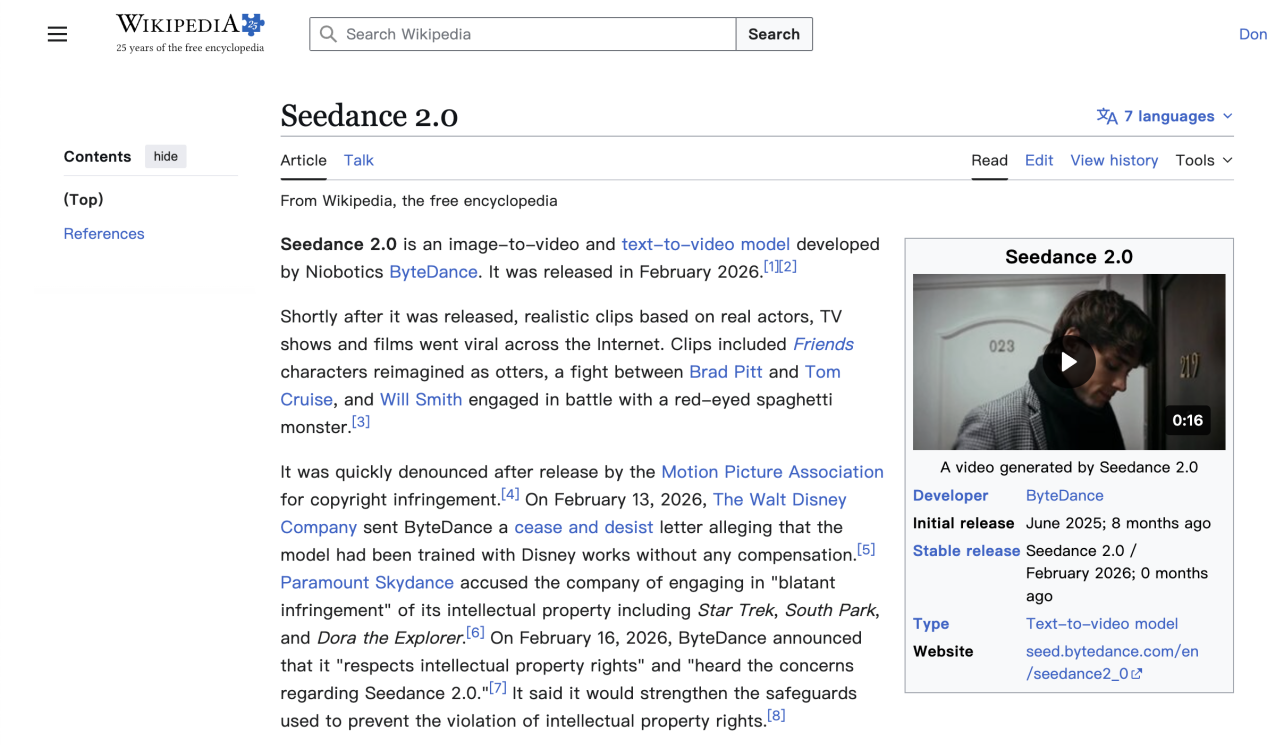This screenshot has height=748, width=1267.
Task: Open citation footnote 3
Action: [361, 422]
